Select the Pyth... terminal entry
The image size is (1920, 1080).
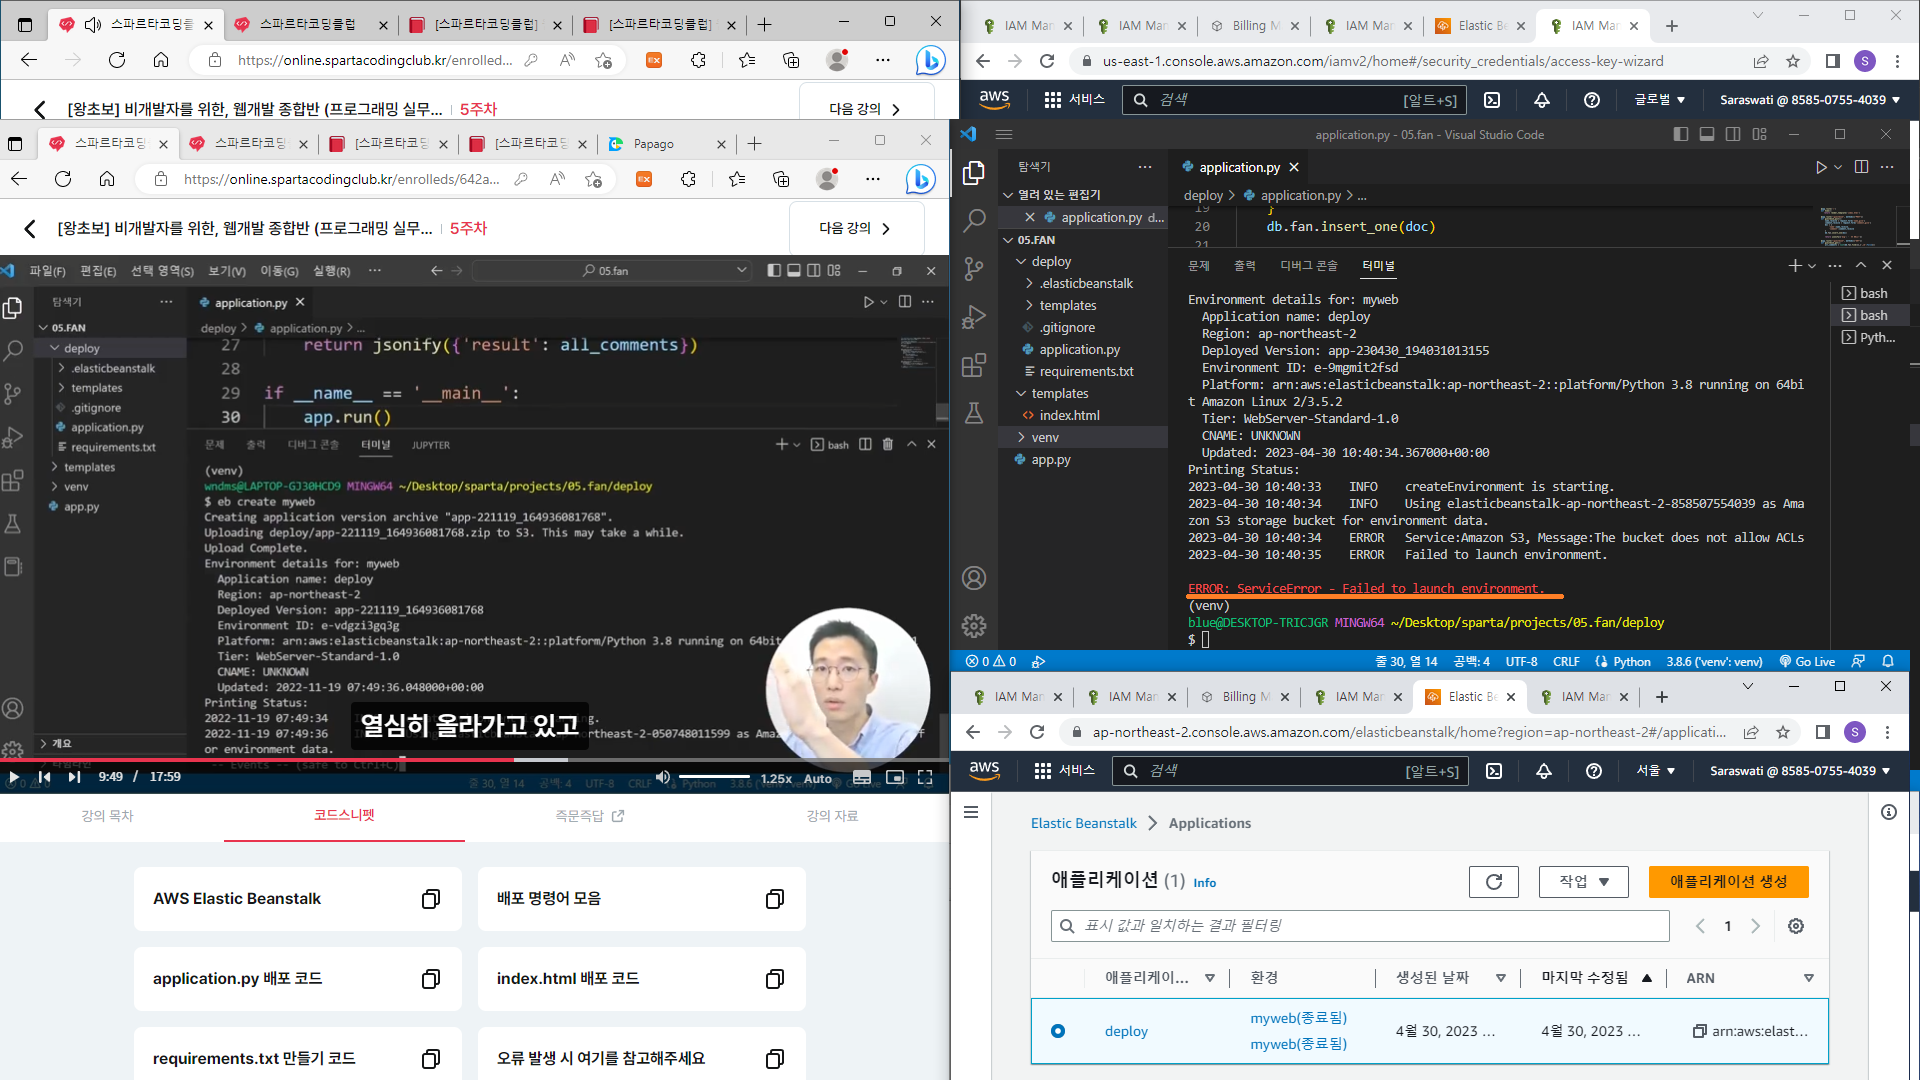(x=1869, y=337)
